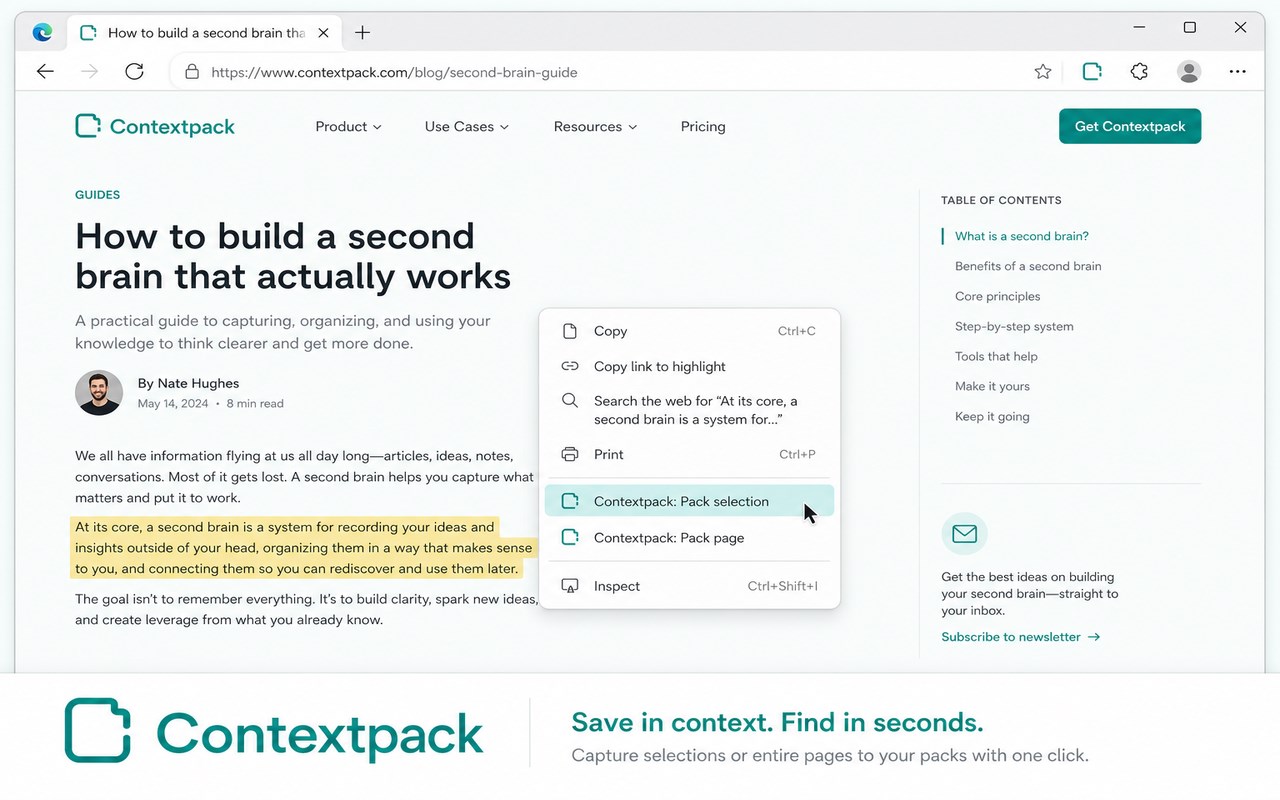Bookmark this page with the star icon

(x=1043, y=72)
